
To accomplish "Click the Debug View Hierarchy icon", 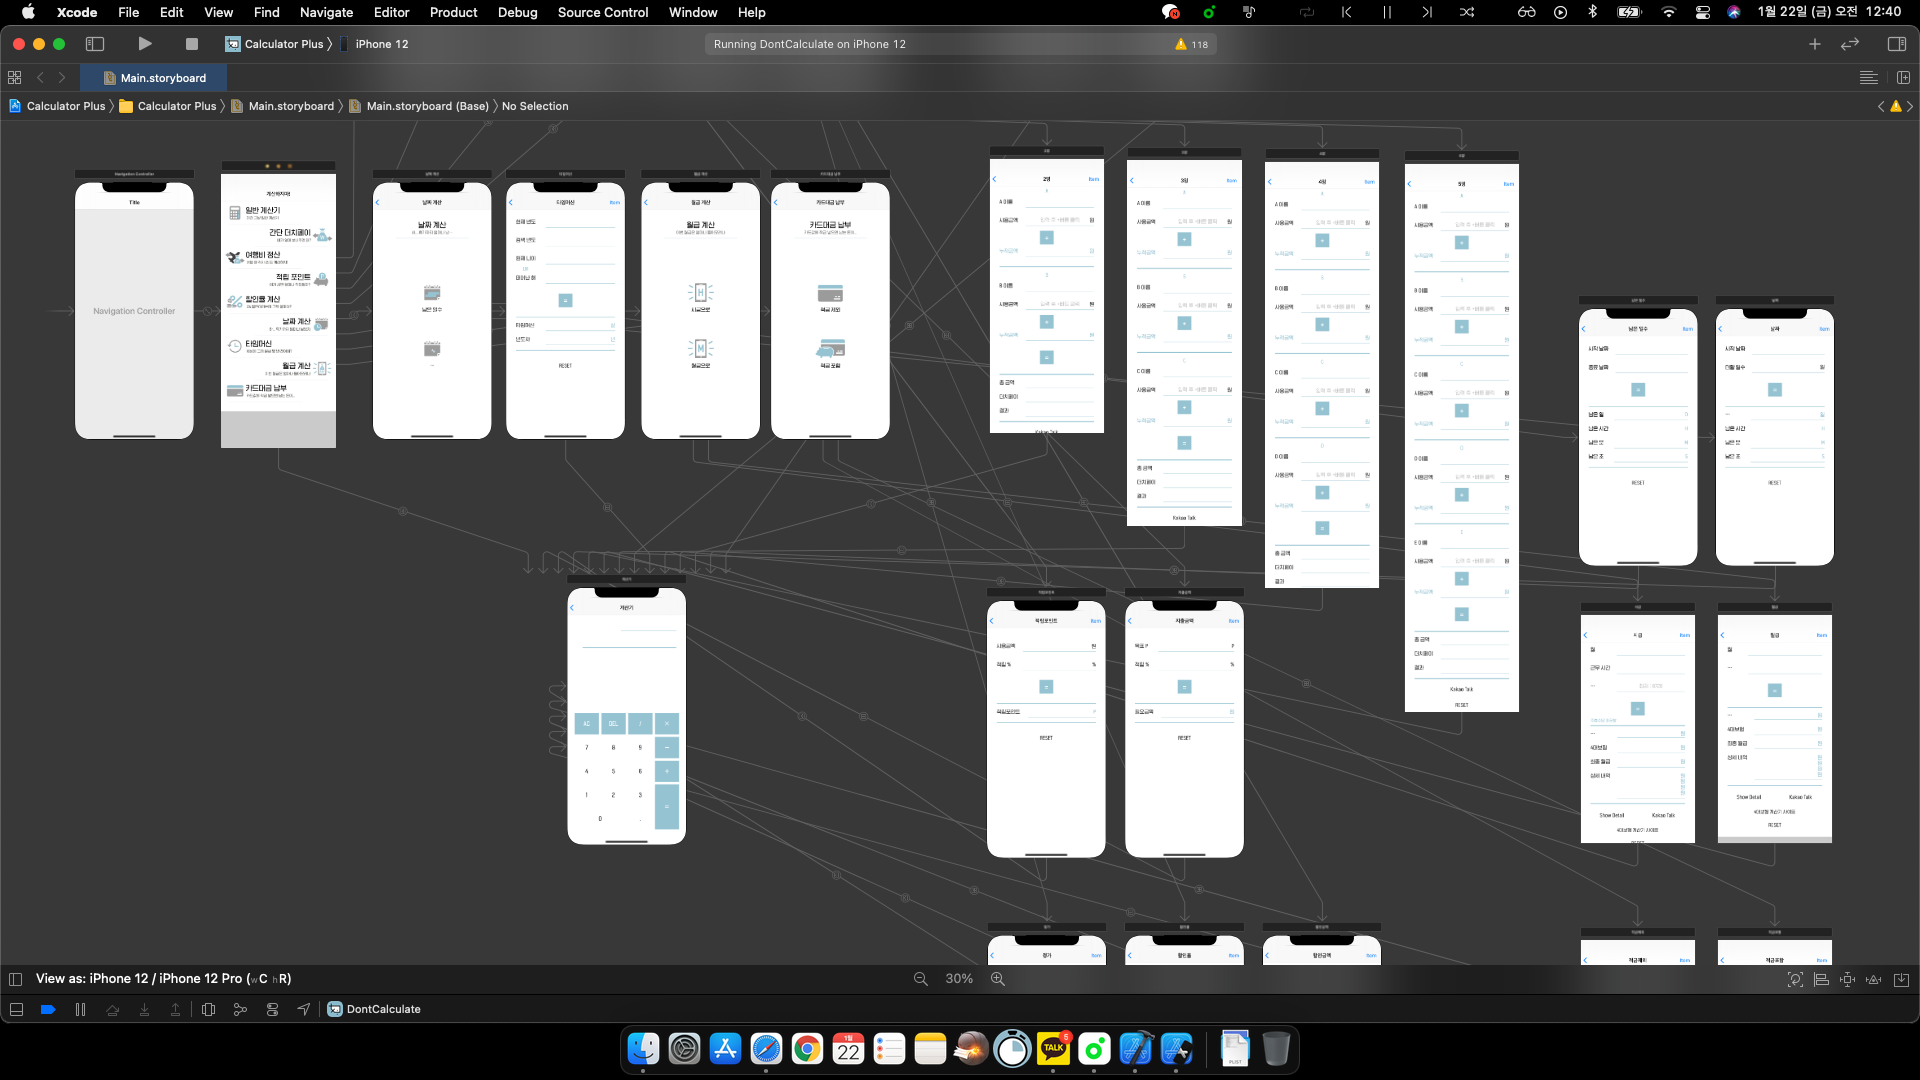I will point(208,1010).
